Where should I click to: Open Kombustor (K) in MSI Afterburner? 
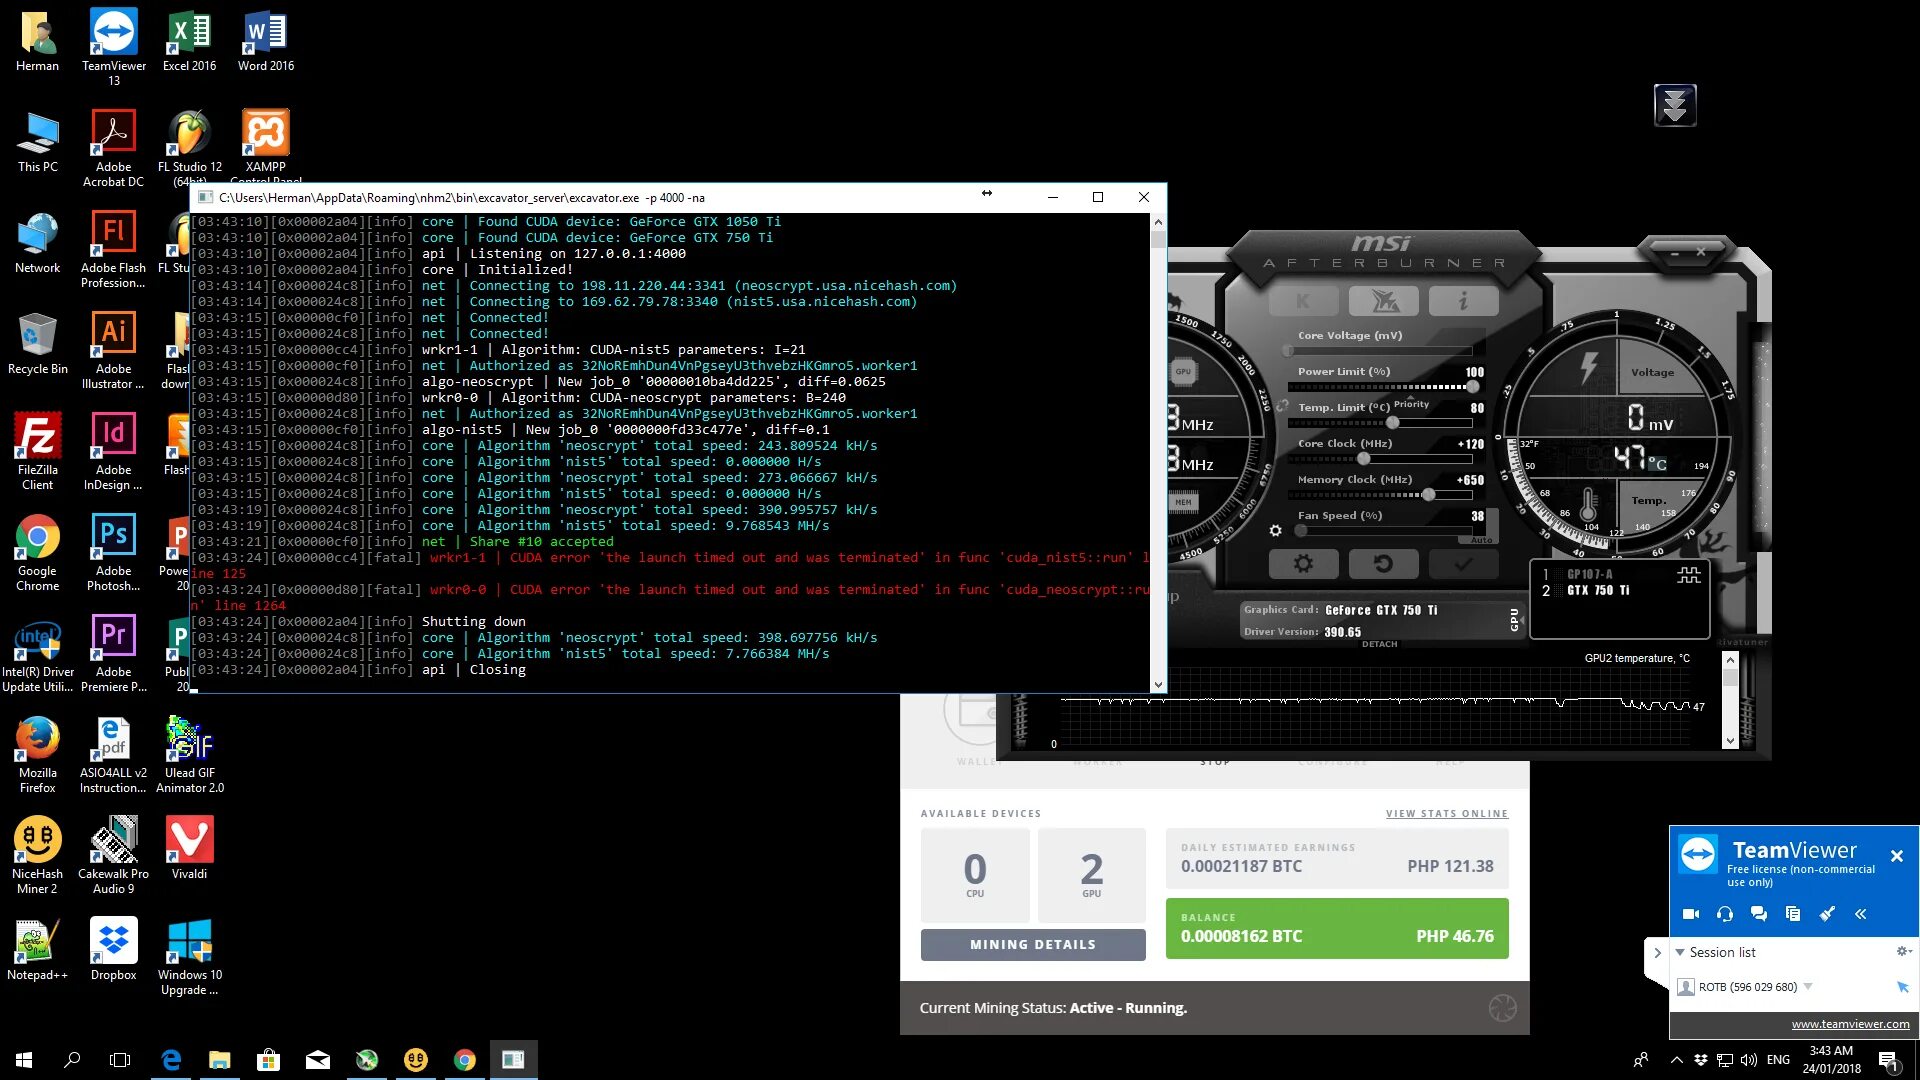click(1303, 300)
